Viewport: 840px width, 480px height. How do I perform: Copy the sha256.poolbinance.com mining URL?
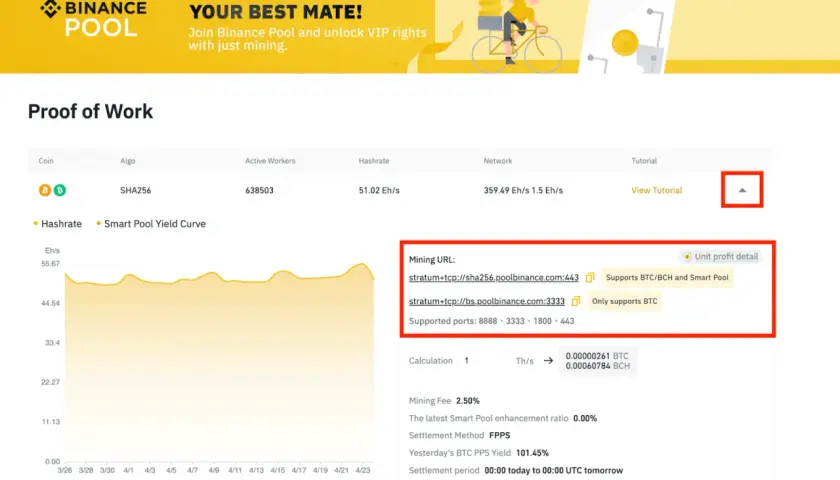(x=590, y=278)
